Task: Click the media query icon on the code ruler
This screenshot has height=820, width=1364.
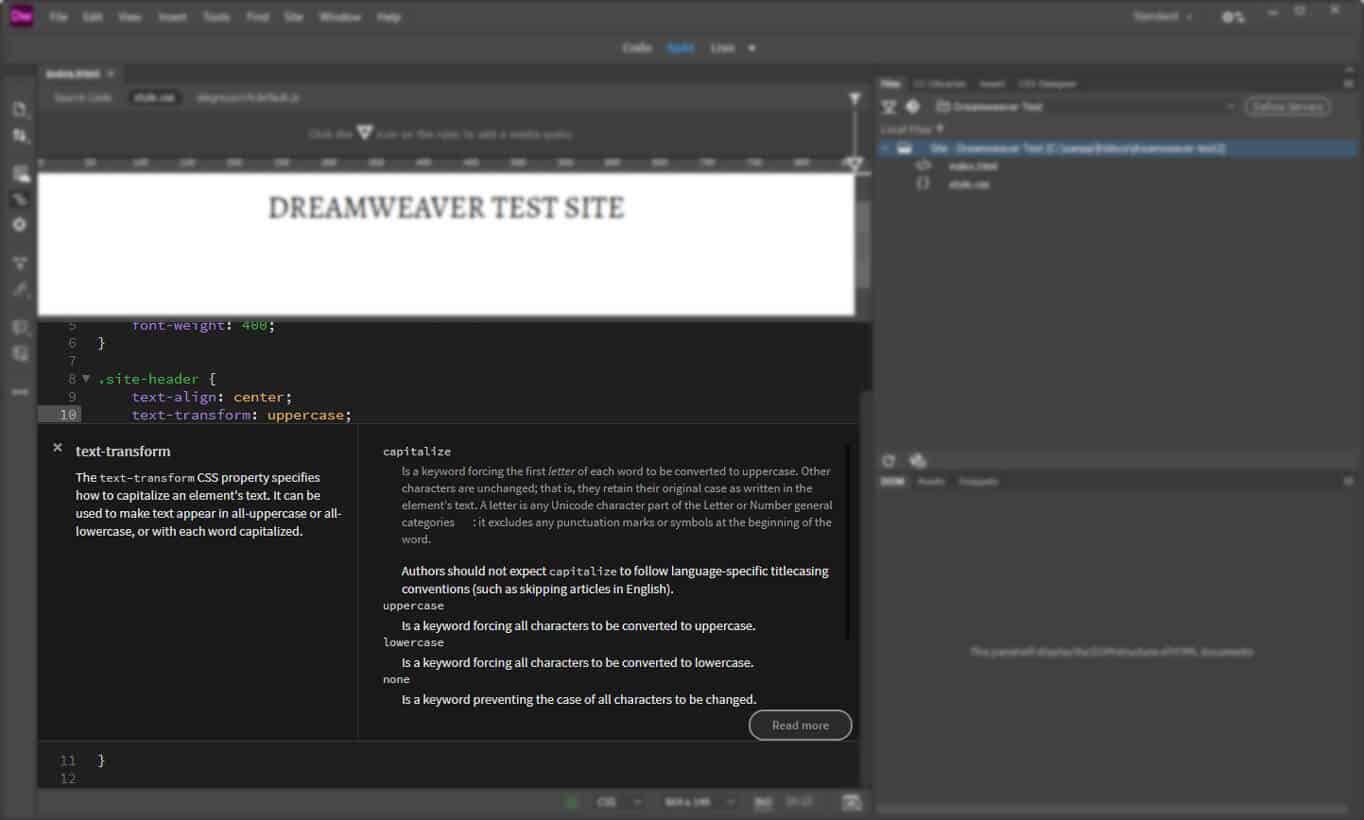Action: 852,165
